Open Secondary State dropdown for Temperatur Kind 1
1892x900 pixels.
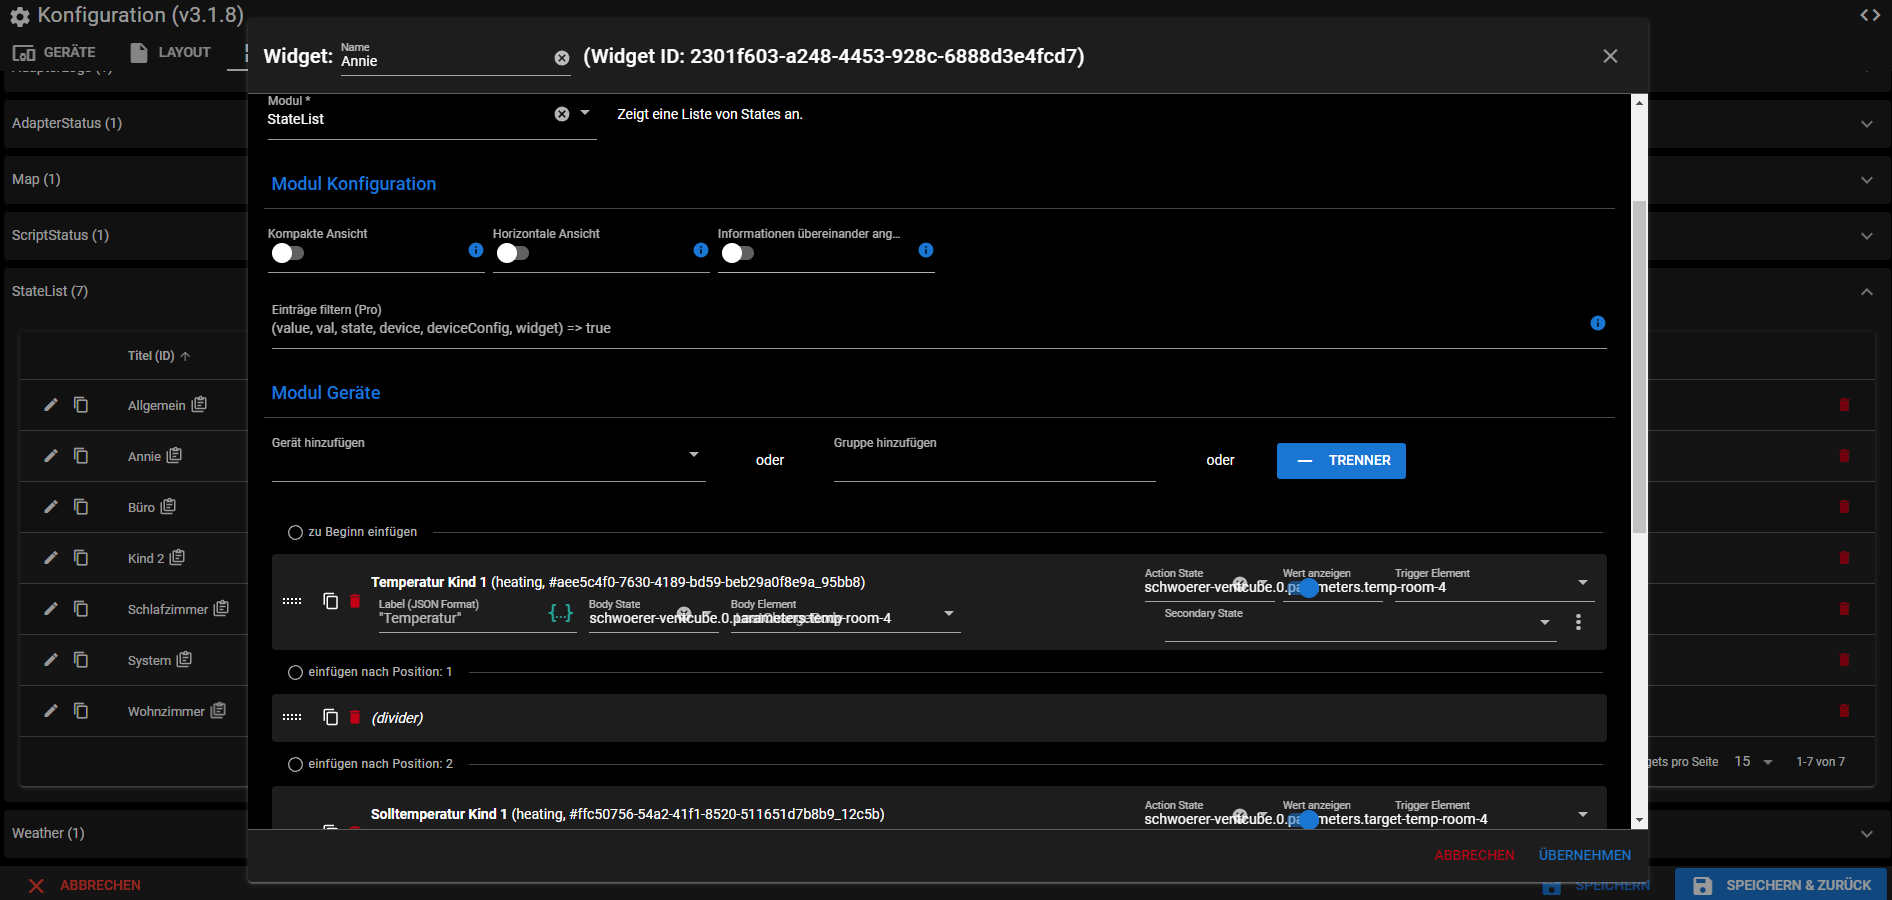click(1545, 622)
